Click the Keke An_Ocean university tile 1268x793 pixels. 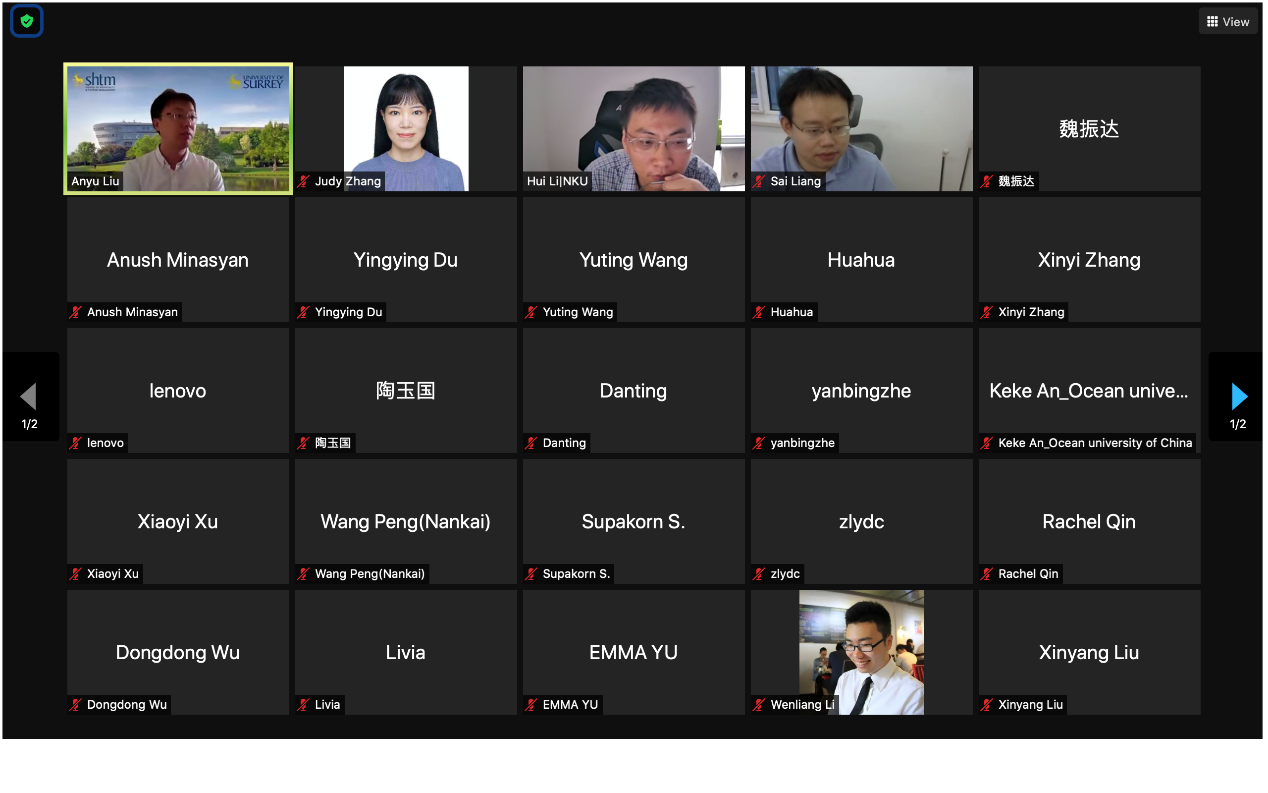pos(1089,390)
